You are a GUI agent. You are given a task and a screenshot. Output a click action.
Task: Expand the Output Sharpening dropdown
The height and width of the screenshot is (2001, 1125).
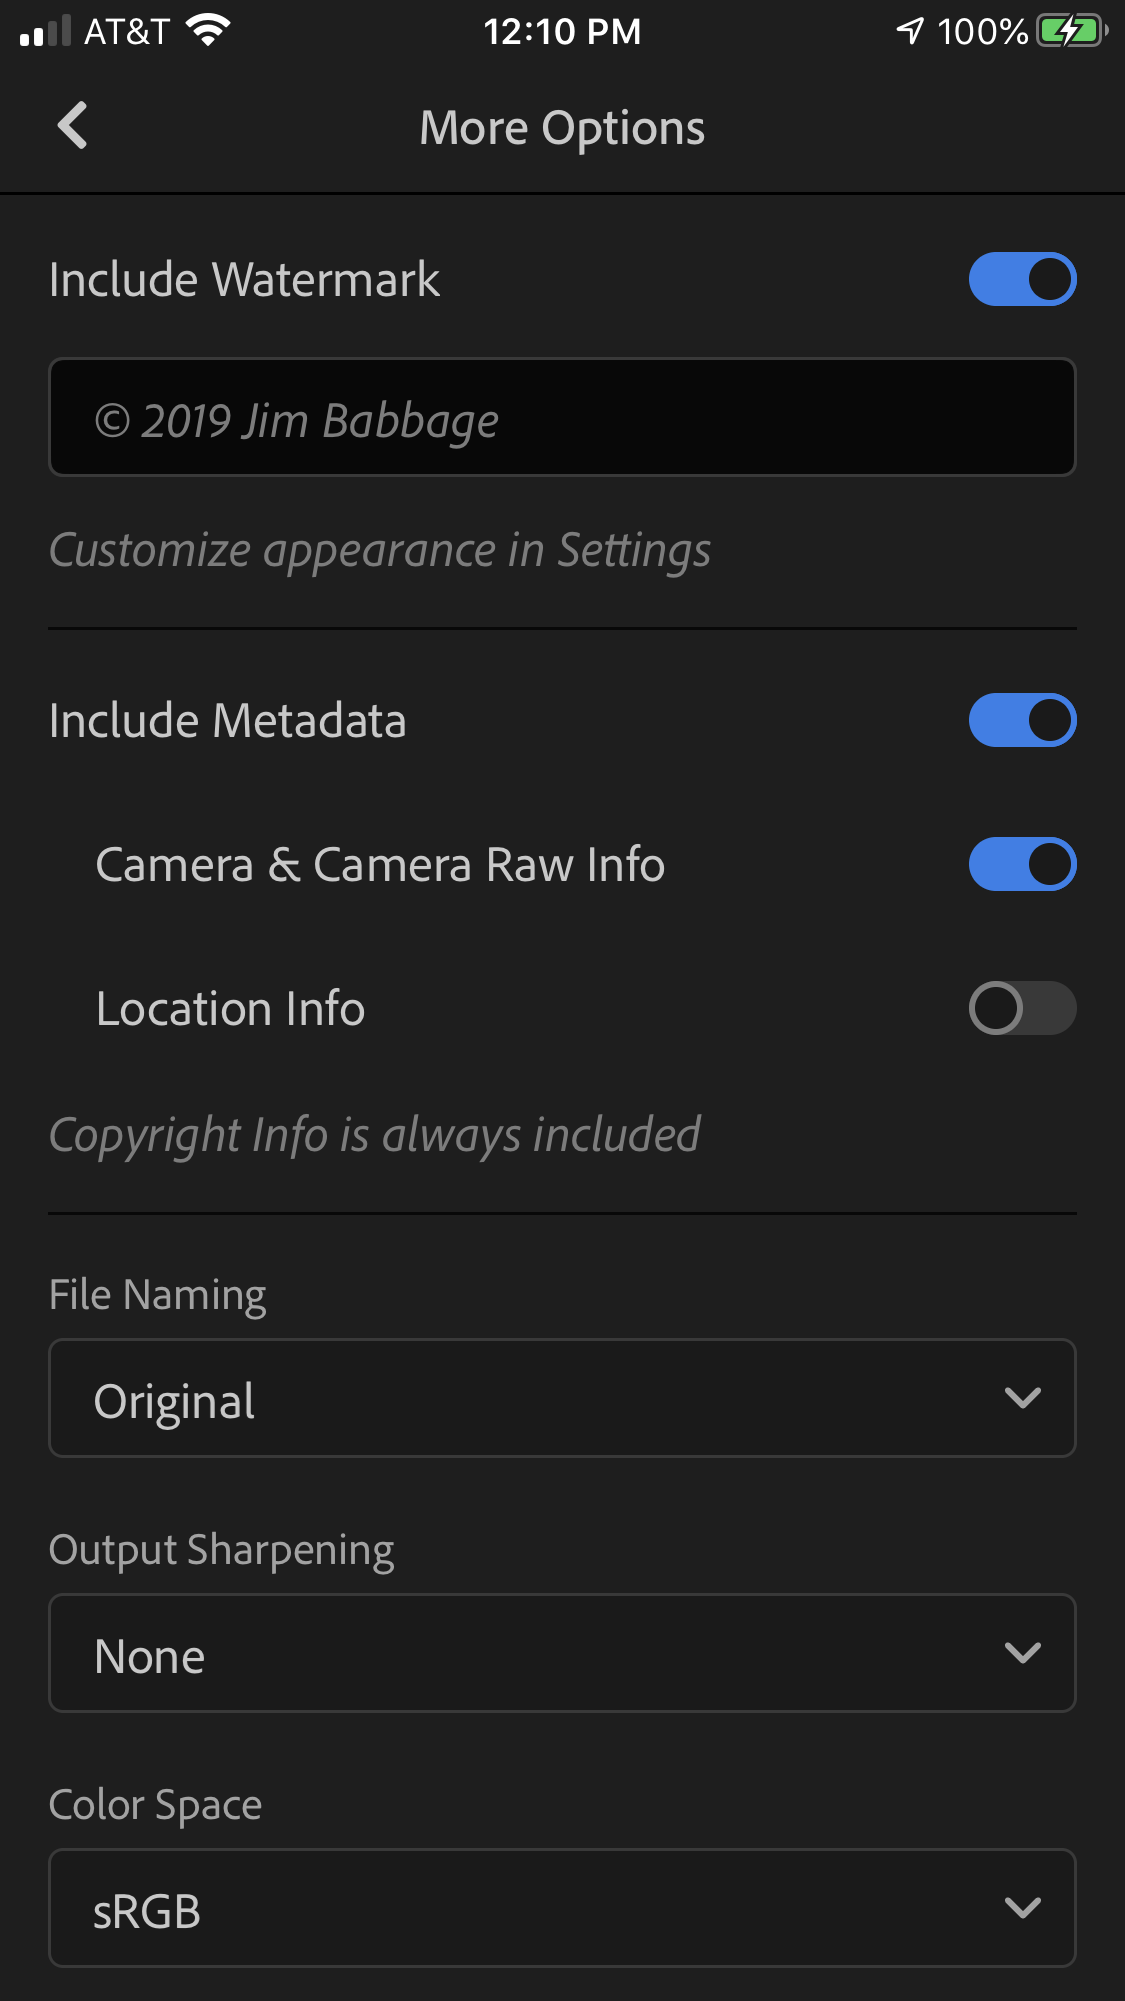click(x=562, y=1653)
